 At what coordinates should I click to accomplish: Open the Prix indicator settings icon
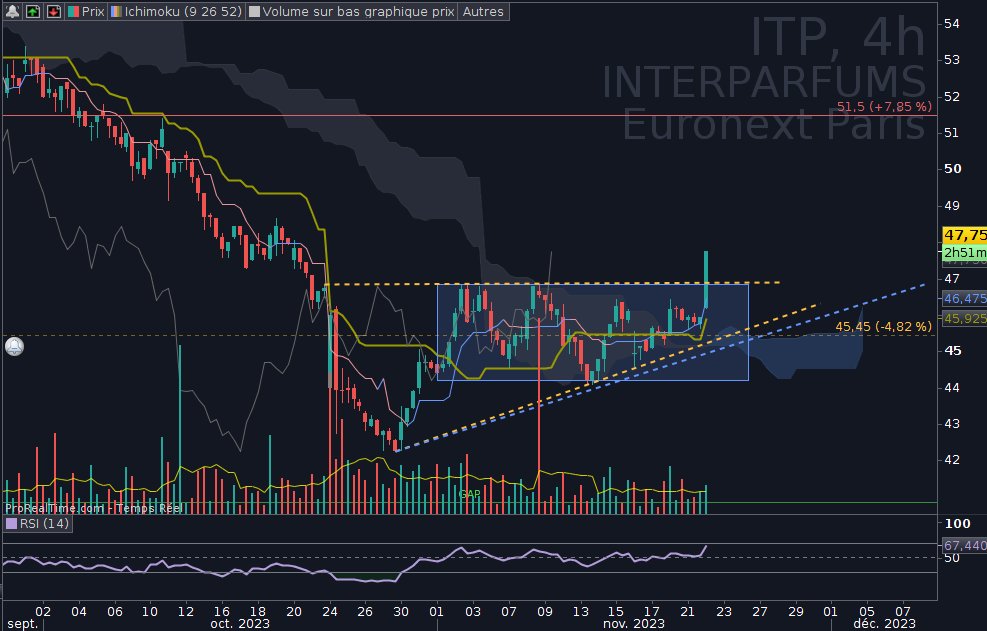(x=74, y=12)
